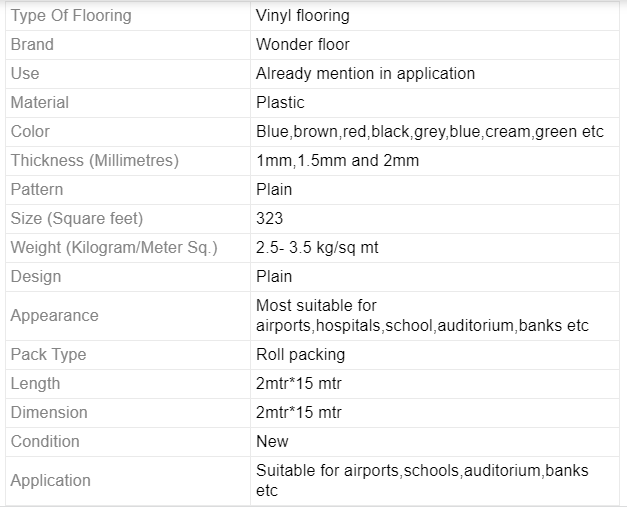Click the 'Pattern' label cell

128,190
